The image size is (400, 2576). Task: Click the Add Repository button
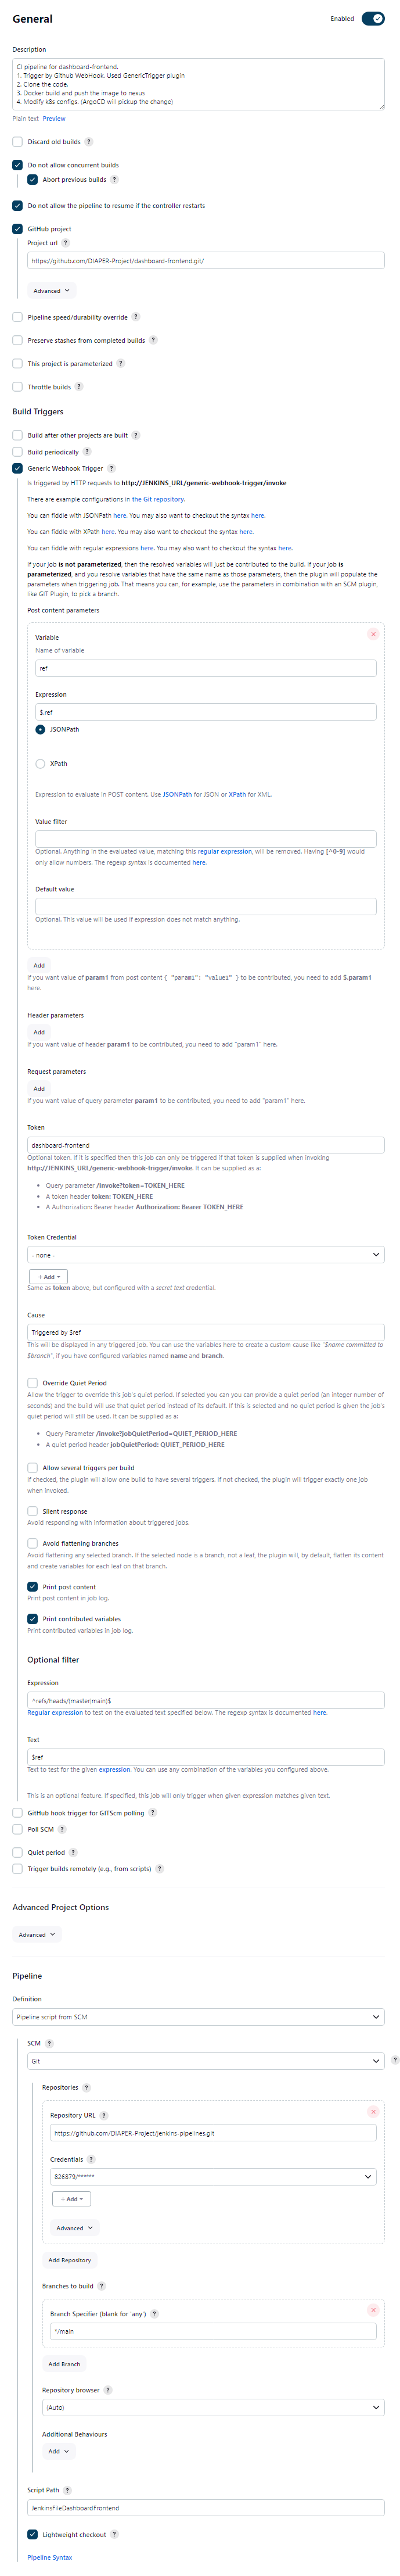69,2260
